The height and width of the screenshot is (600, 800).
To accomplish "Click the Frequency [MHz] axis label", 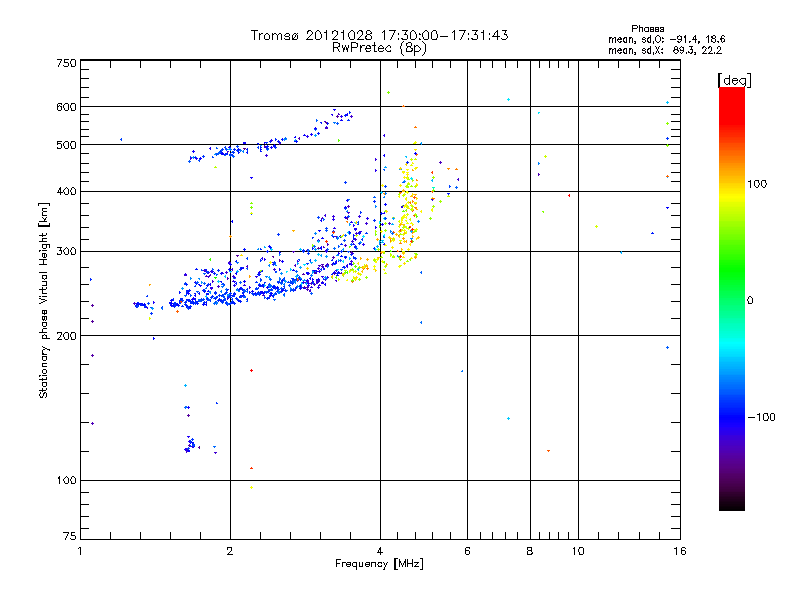I will coord(379,564).
